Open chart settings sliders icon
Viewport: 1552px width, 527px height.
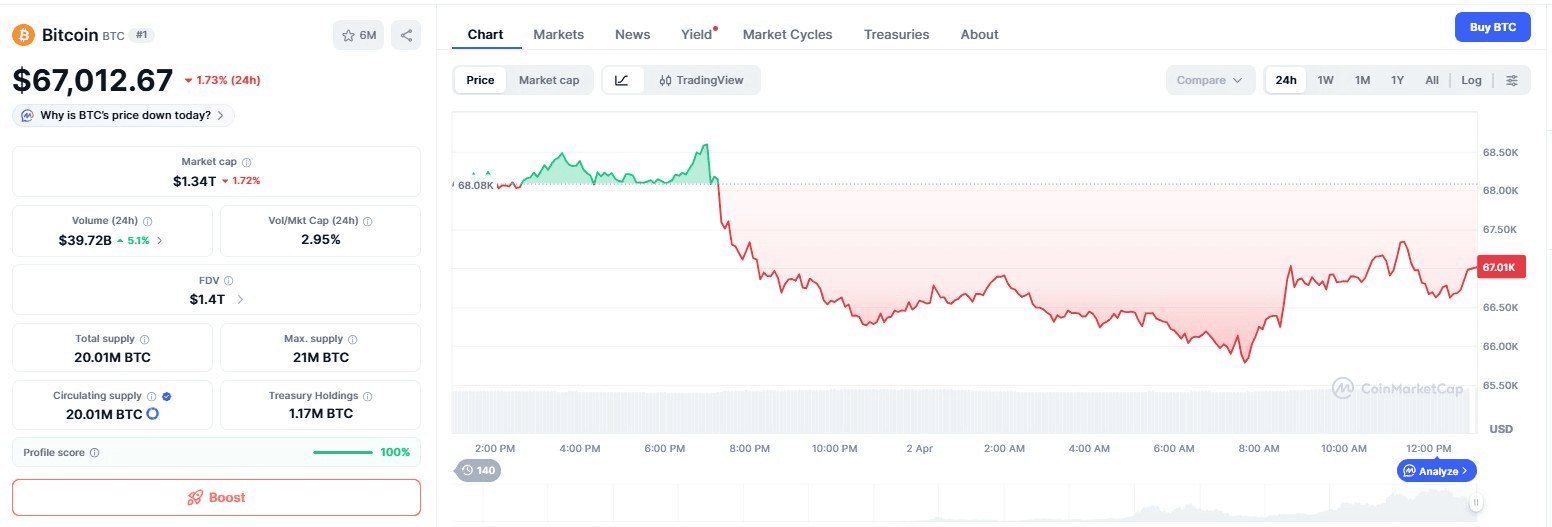pos(1512,80)
